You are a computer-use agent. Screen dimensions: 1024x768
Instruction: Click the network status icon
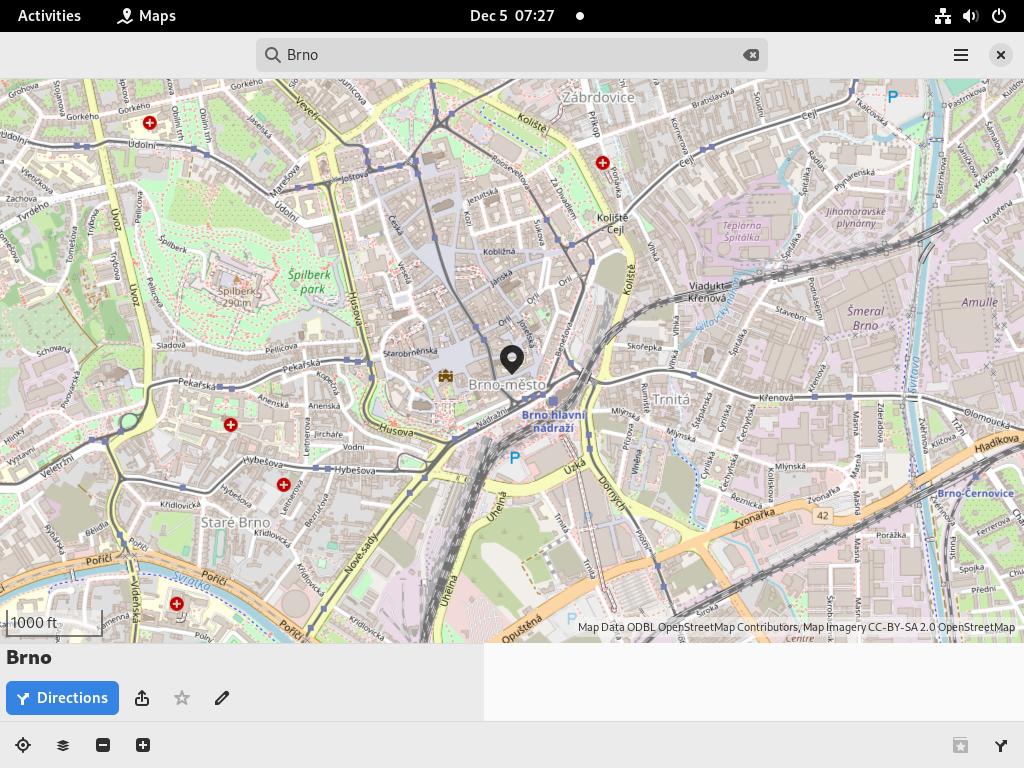click(942, 16)
